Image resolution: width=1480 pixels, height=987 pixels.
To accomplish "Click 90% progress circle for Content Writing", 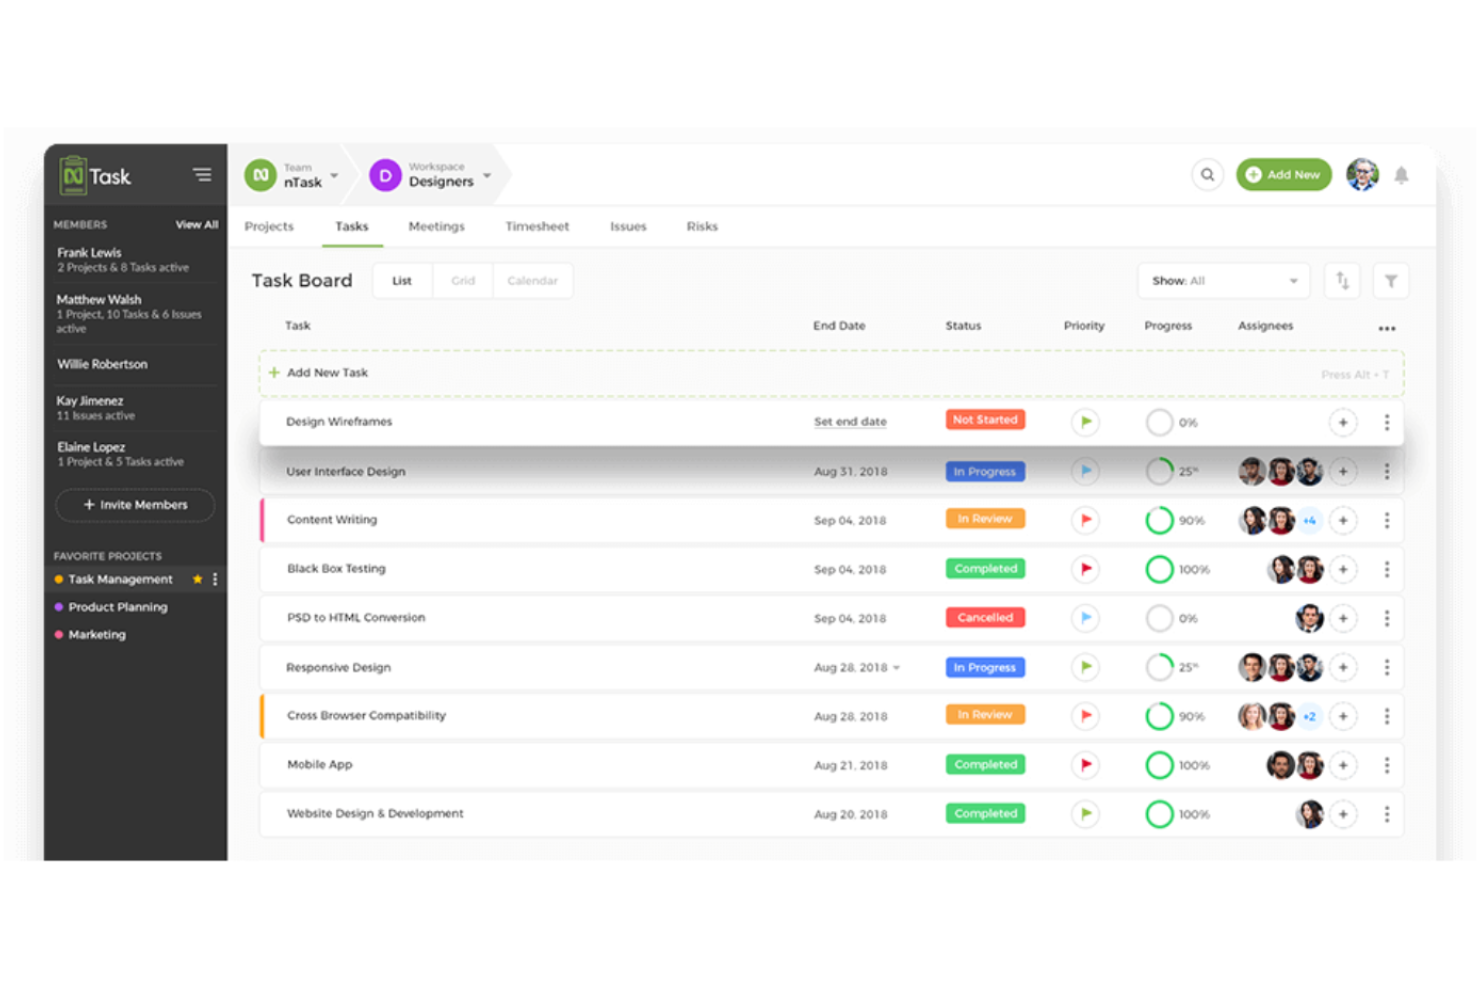I will click(x=1159, y=520).
